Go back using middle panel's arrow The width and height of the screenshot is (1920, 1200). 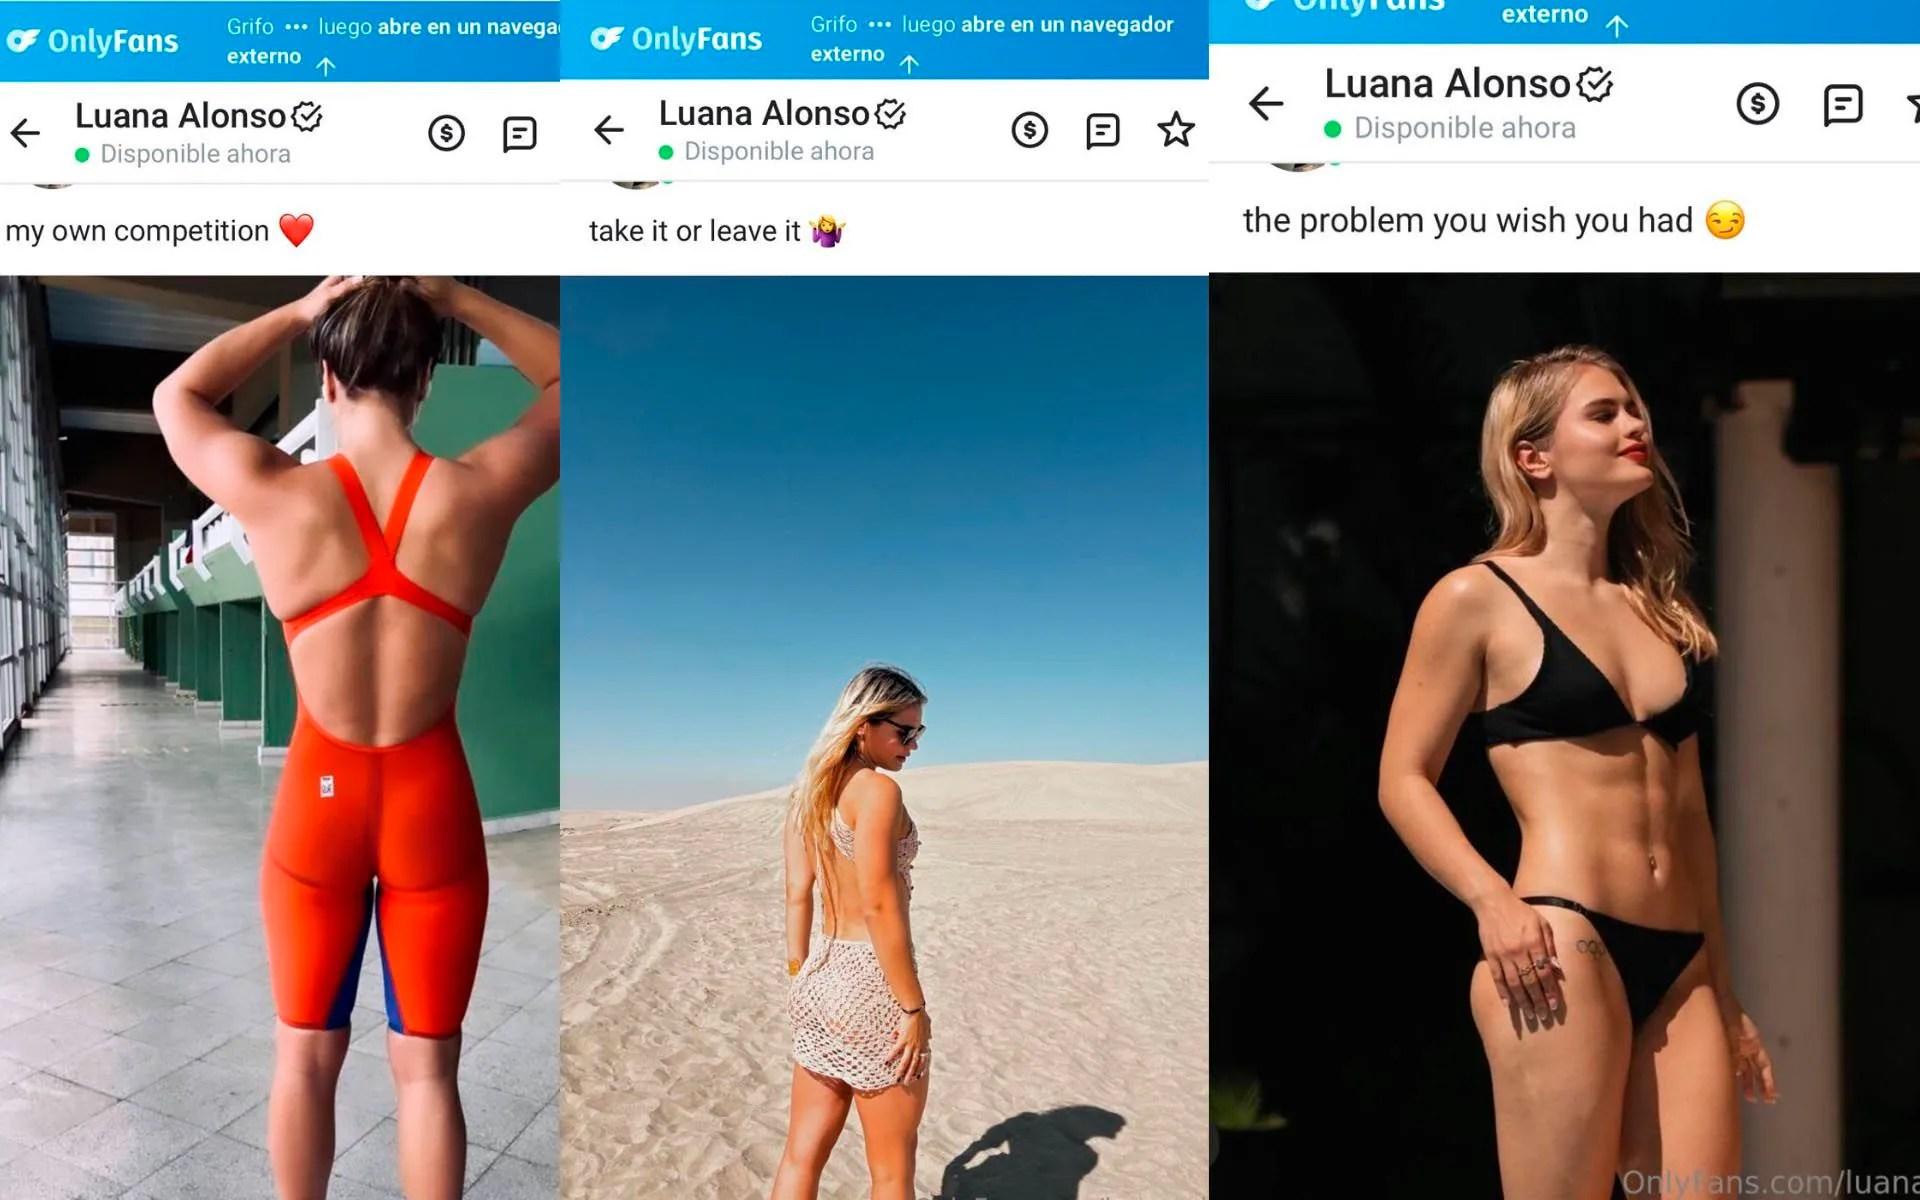[608, 129]
